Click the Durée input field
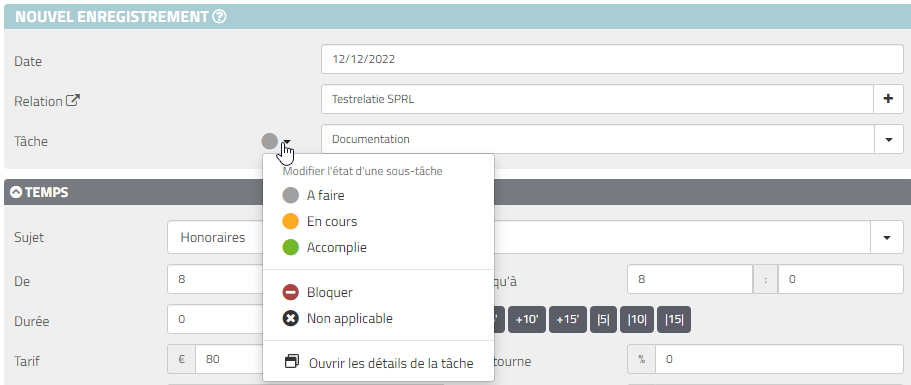Screen dimensions: 911x385 216,319
